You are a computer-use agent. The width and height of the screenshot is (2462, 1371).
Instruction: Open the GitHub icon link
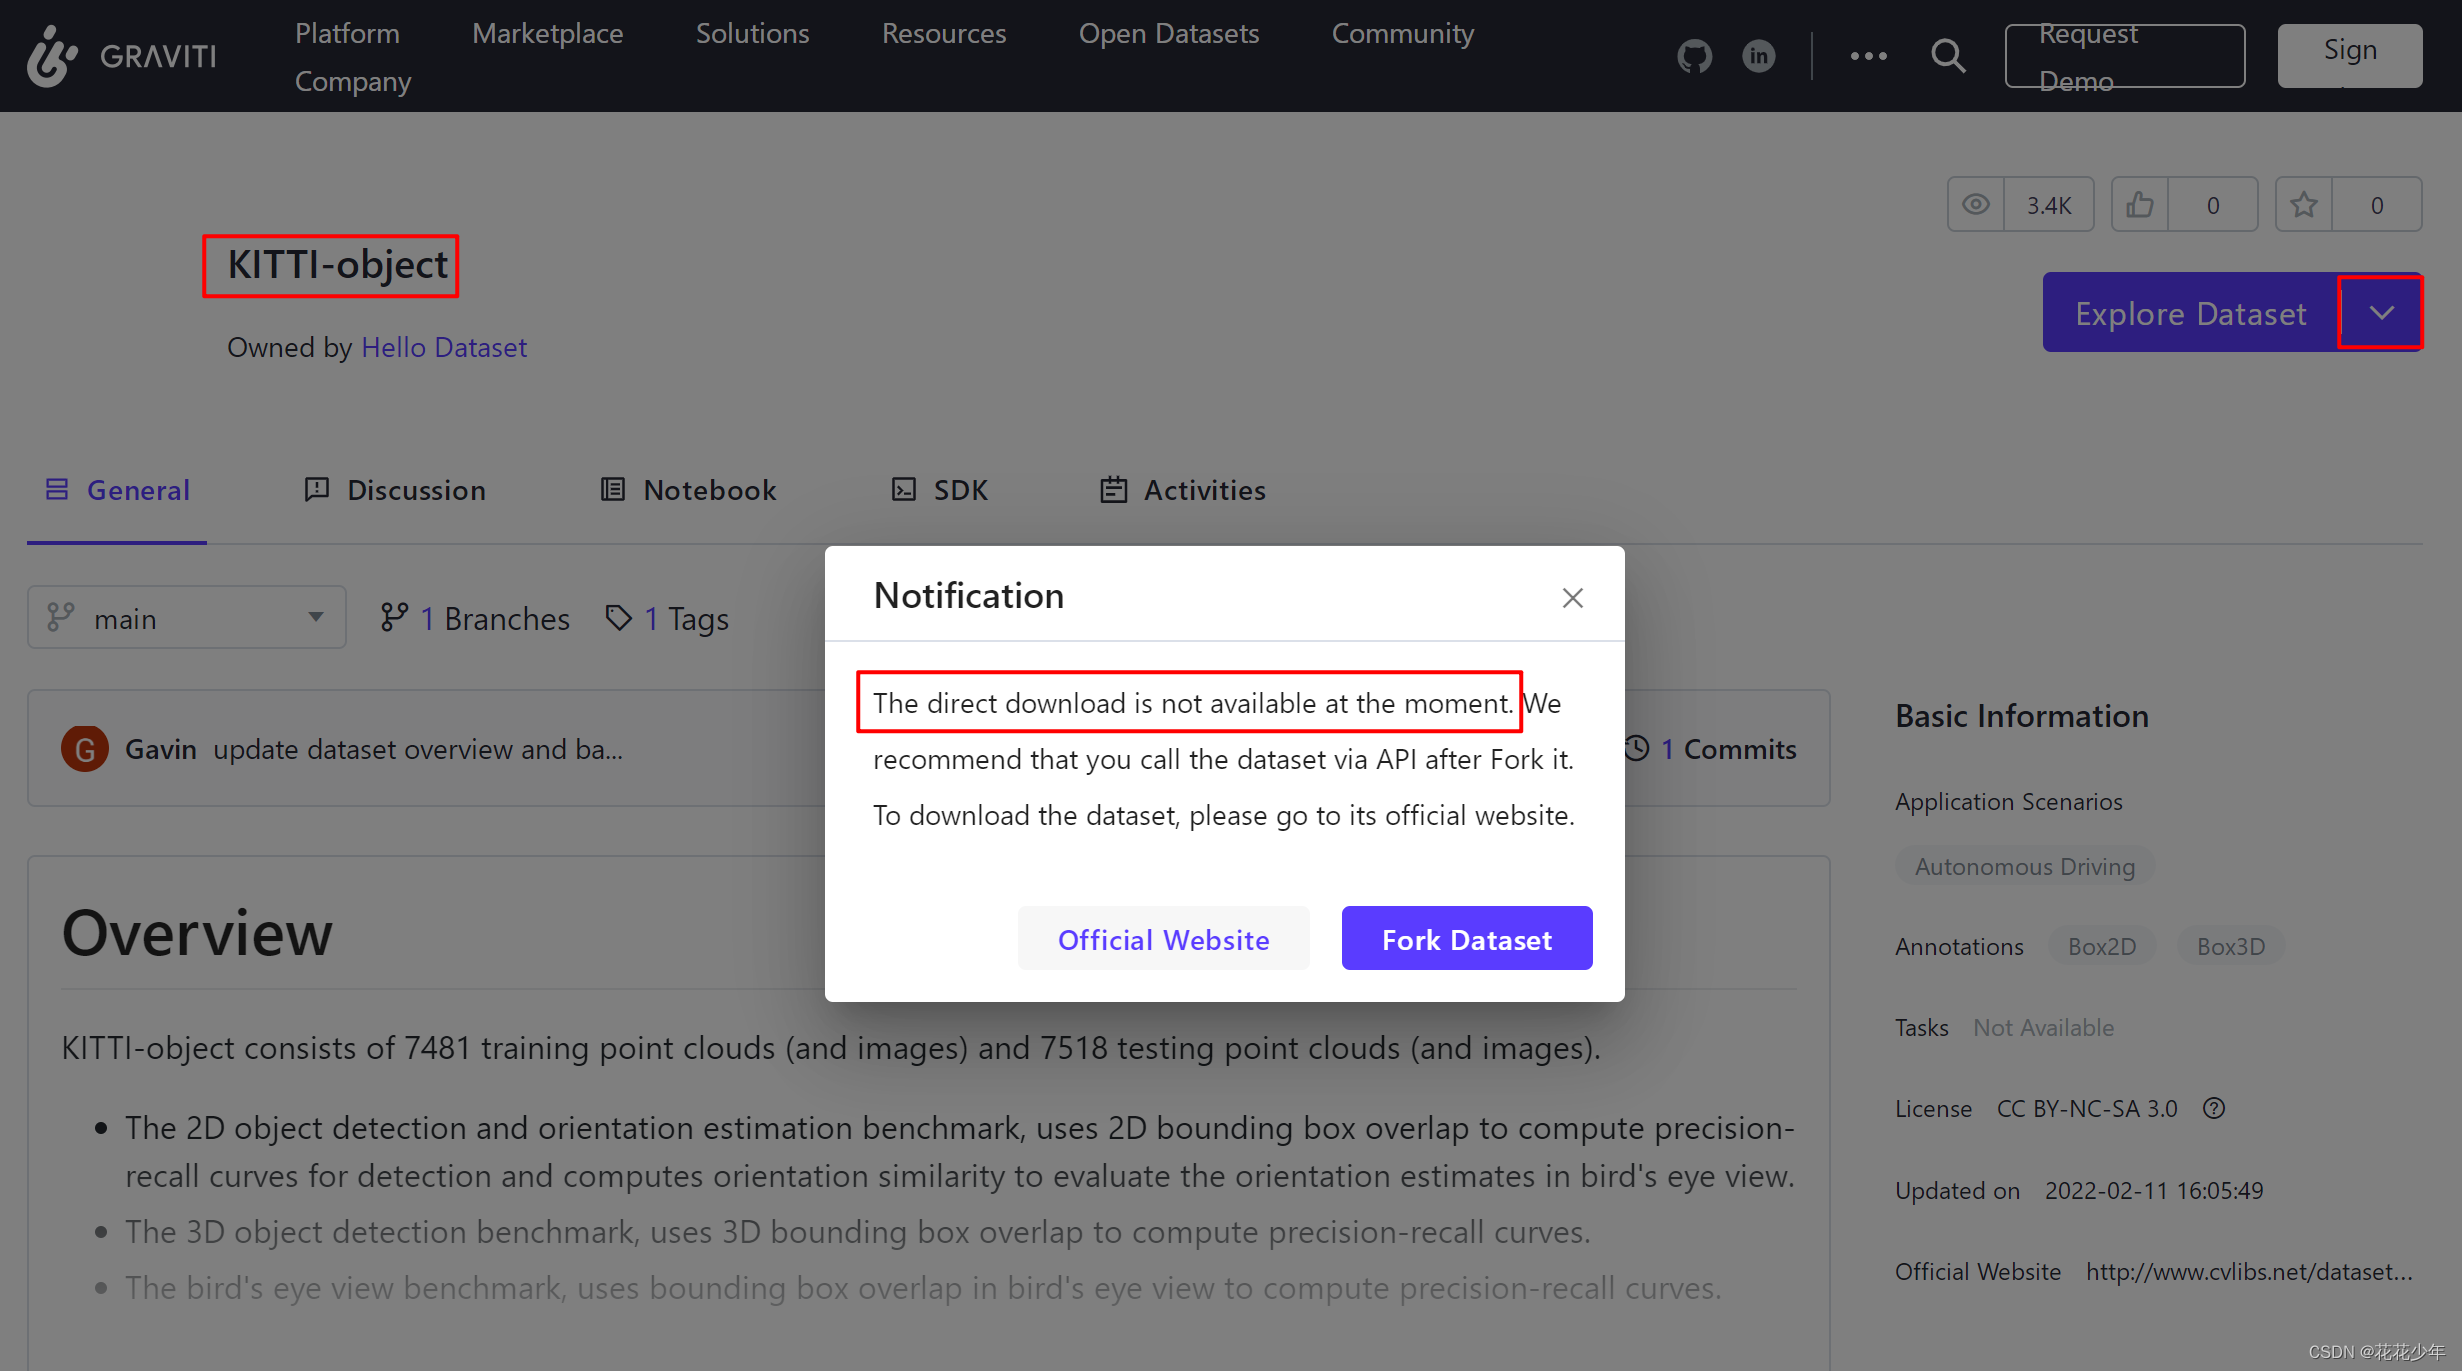click(1694, 56)
